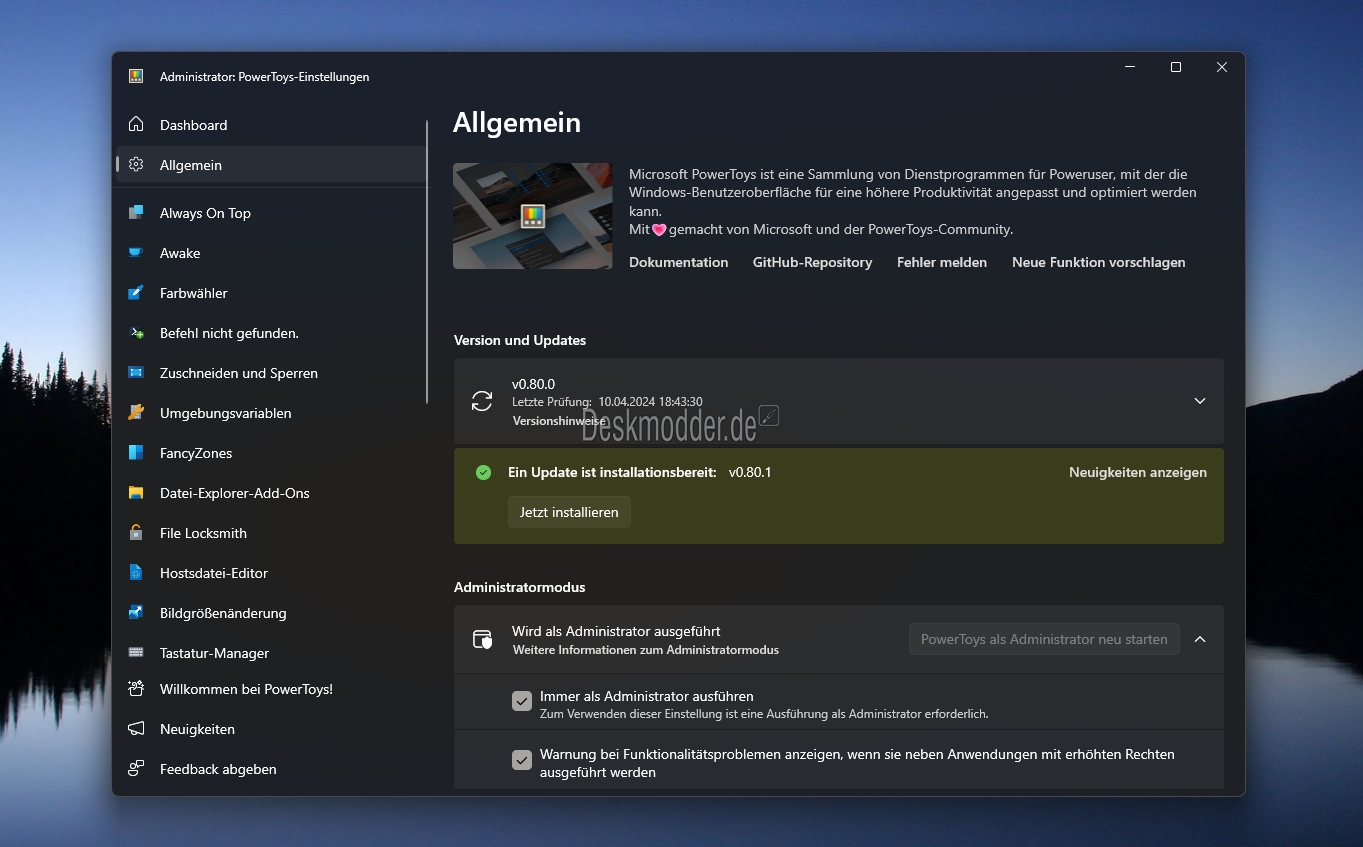Viewport: 1363px width, 847px height.
Task: Click the Feedback abgeben icon
Action: pos(136,768)
